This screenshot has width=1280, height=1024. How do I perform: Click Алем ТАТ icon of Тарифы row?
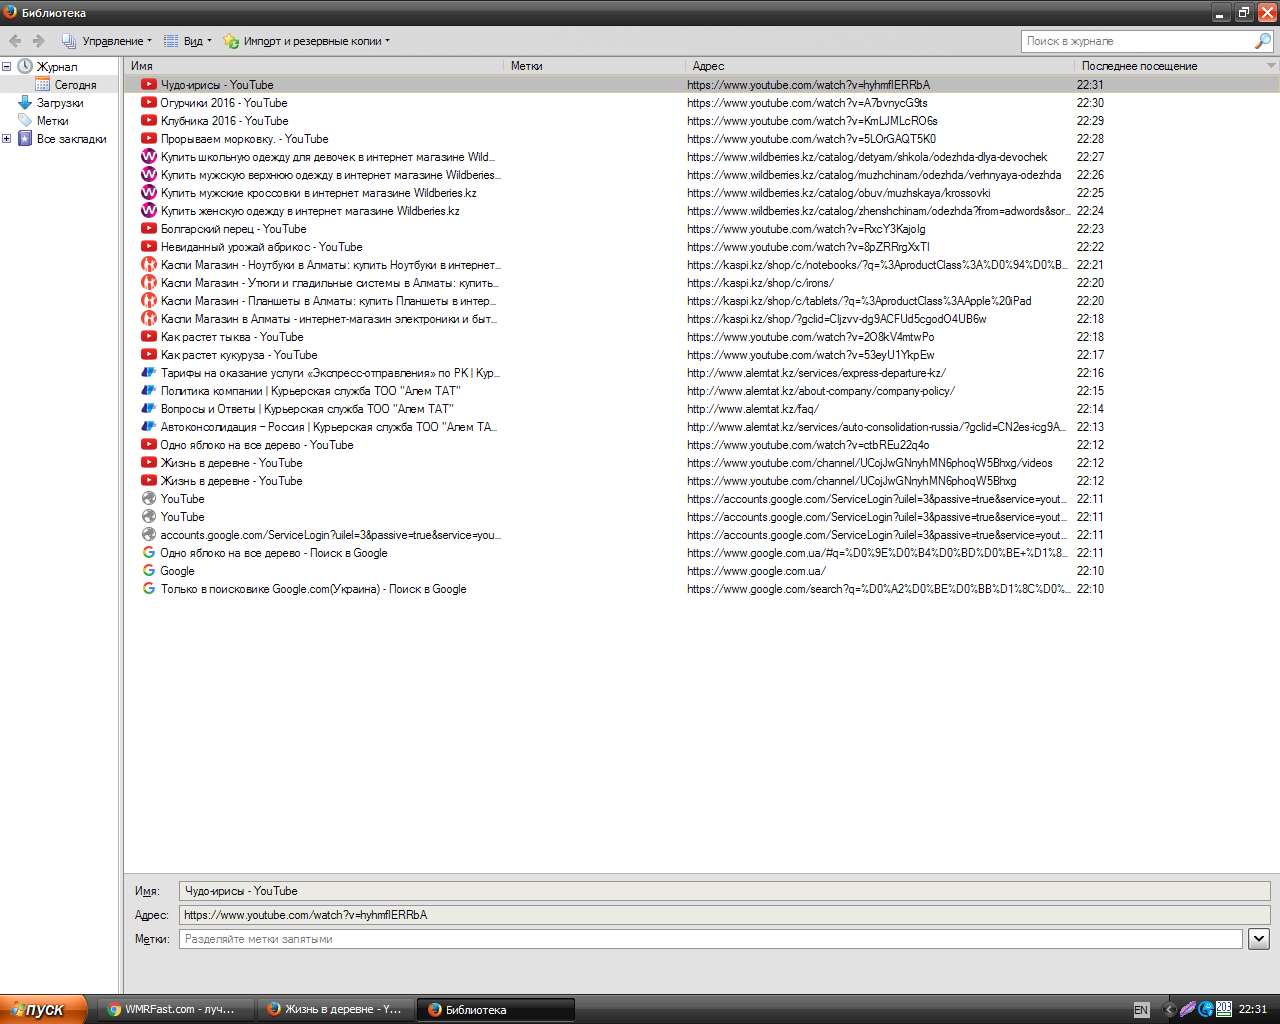(x=149, y=373)
